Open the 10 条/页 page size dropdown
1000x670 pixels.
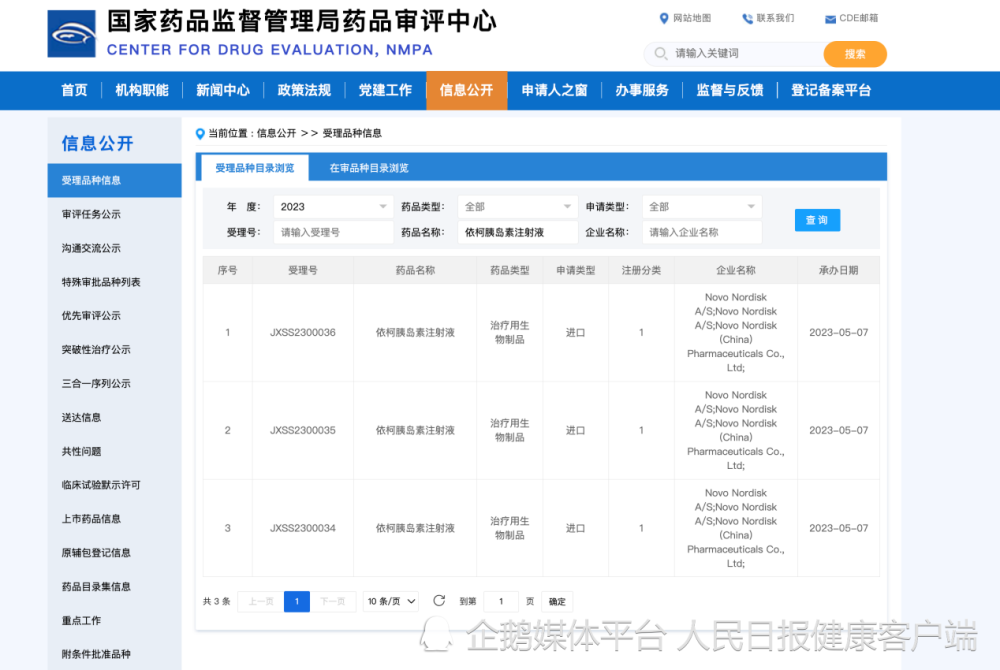[391, 601]
